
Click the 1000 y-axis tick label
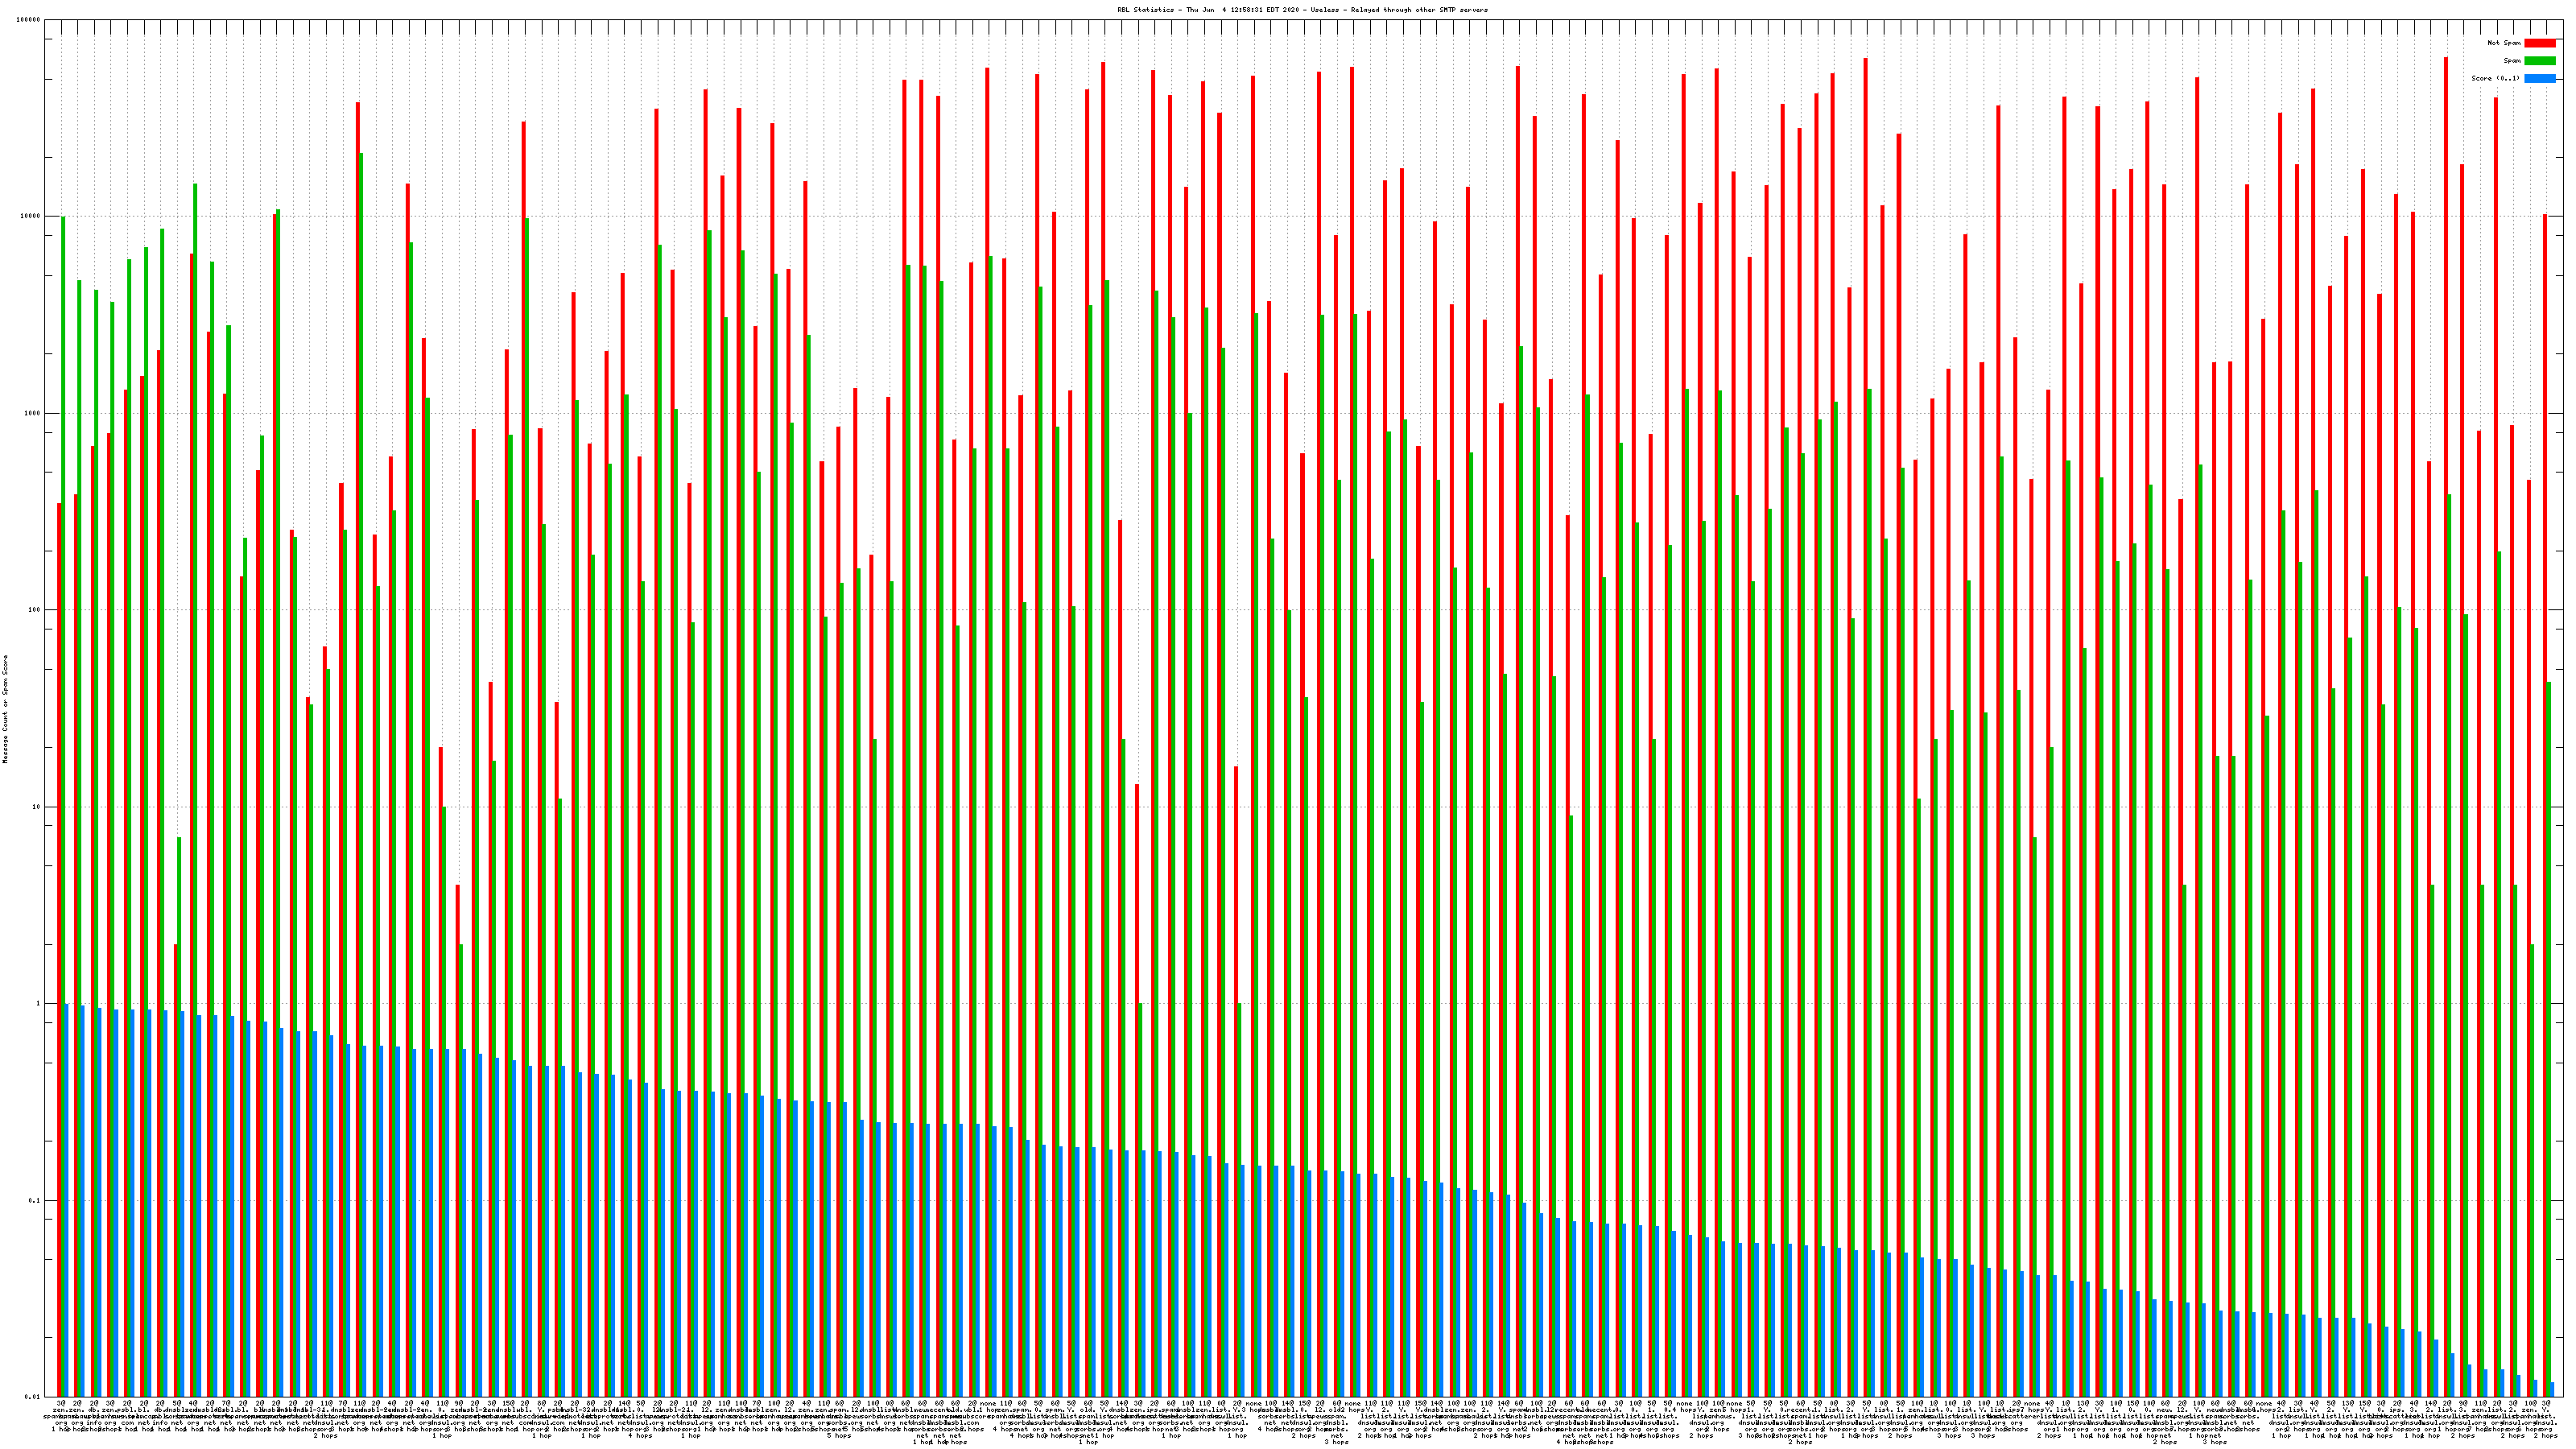[x=33, y=413]
